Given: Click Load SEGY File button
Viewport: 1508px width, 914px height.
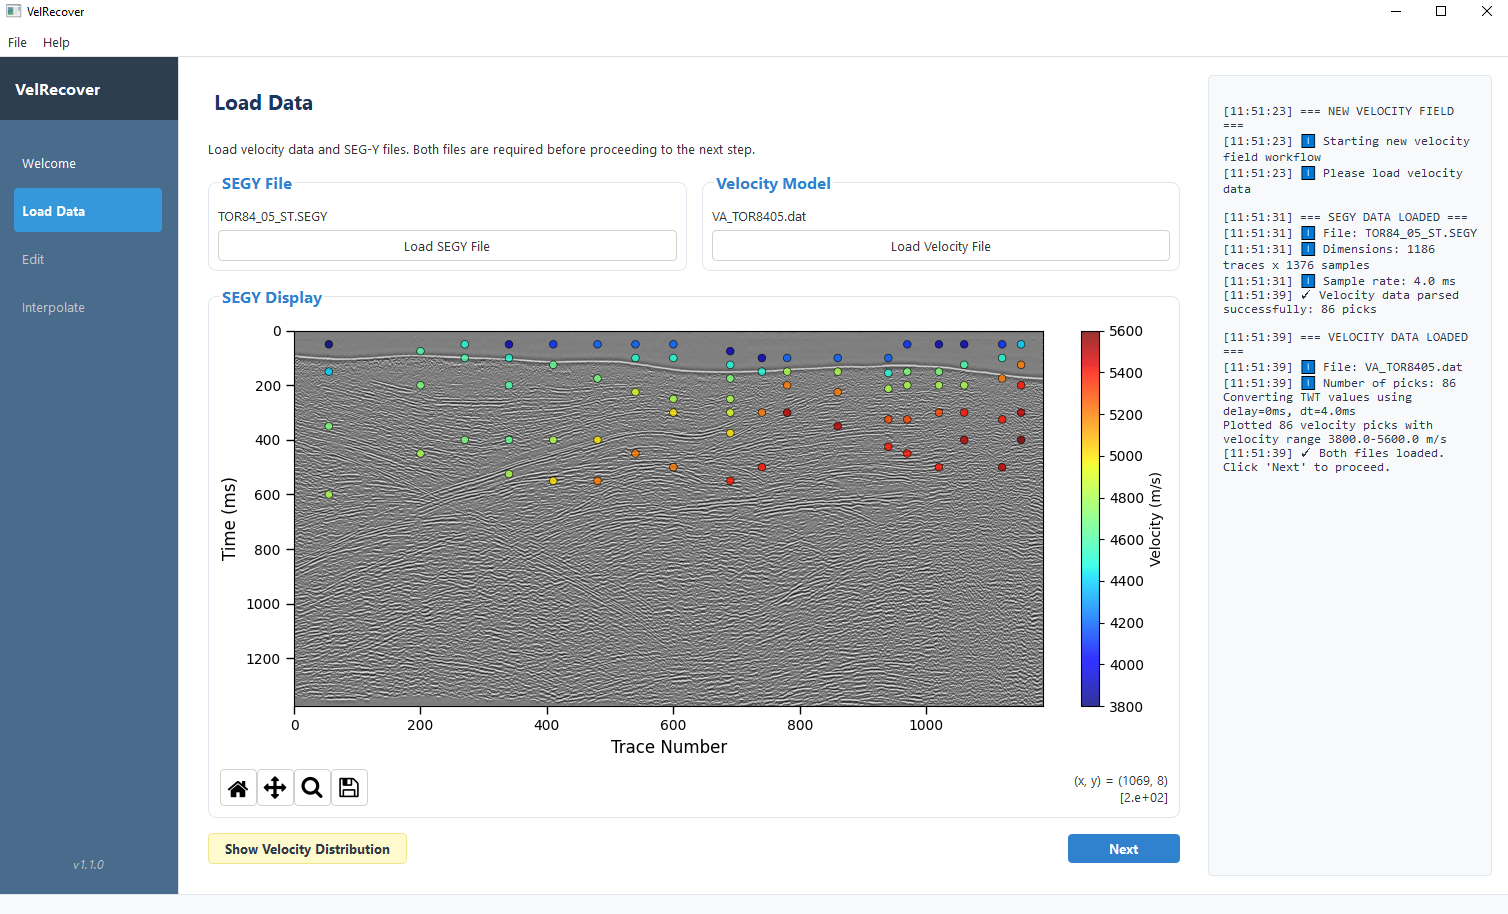Looking at the screenshot, I should (447, 246).
